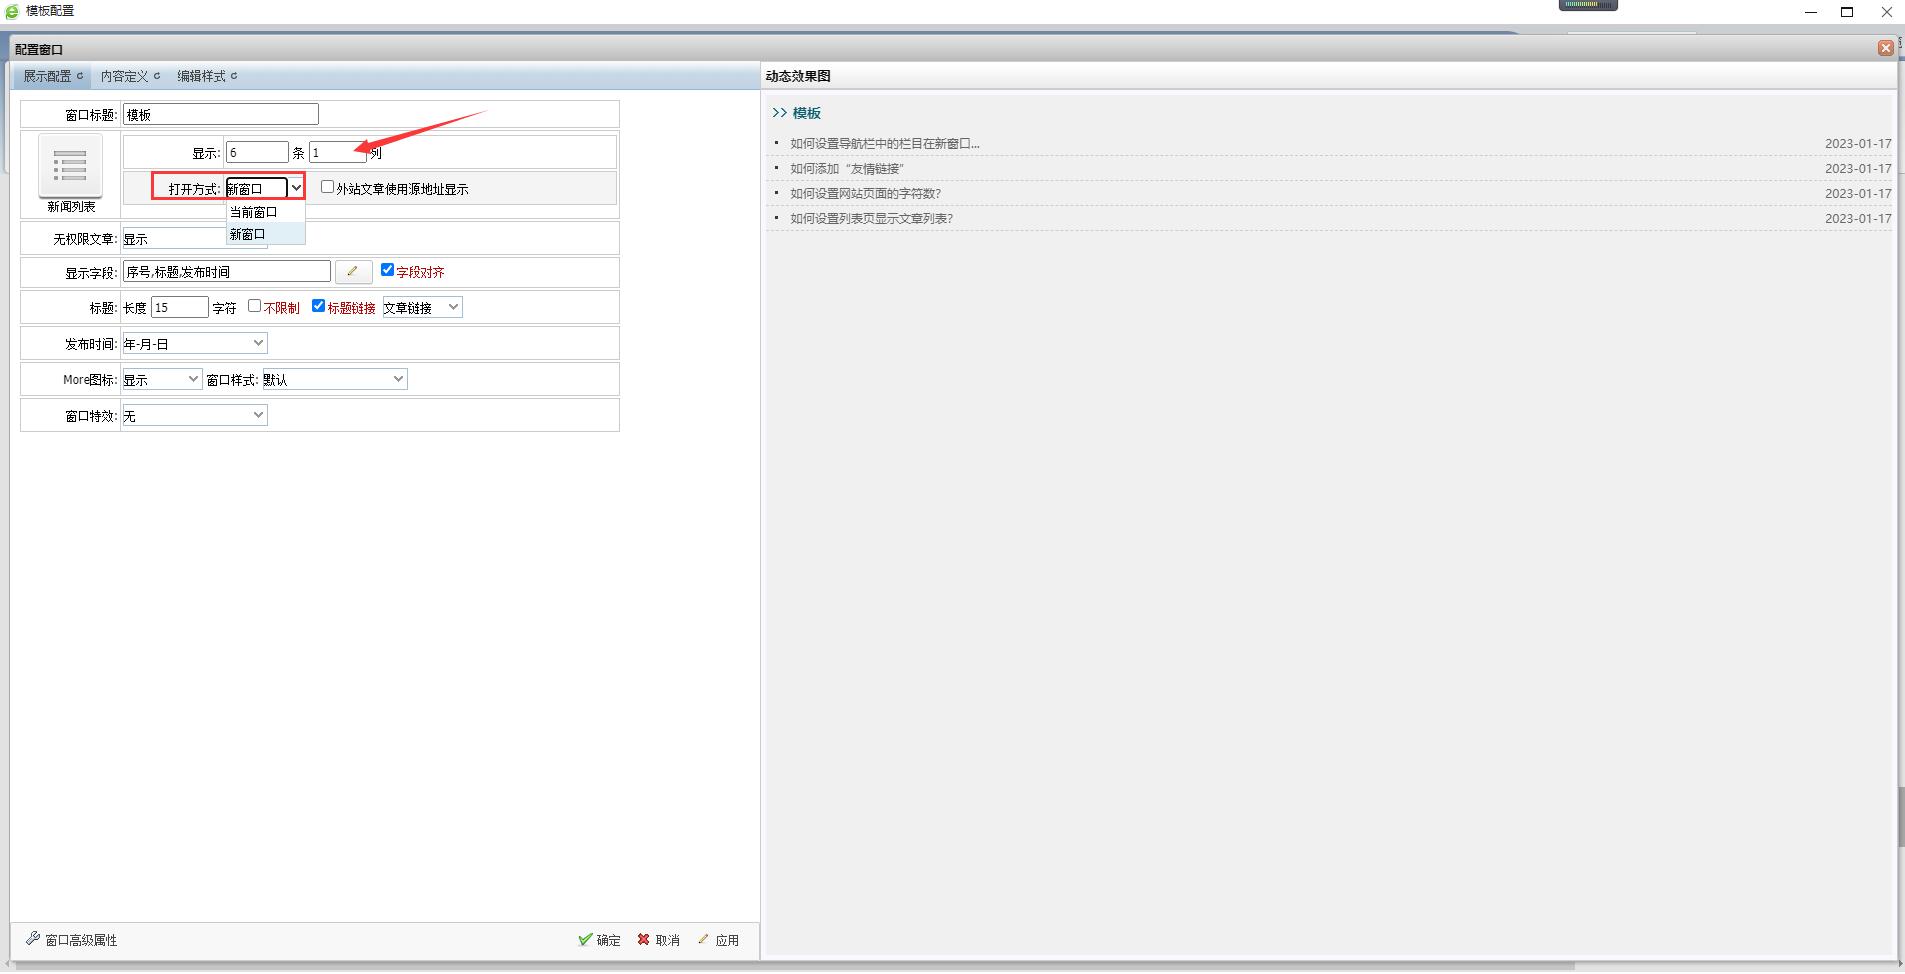Click the pencil edit icon beside 显示字段
The image size is (1905, 974).
point(352,271)
